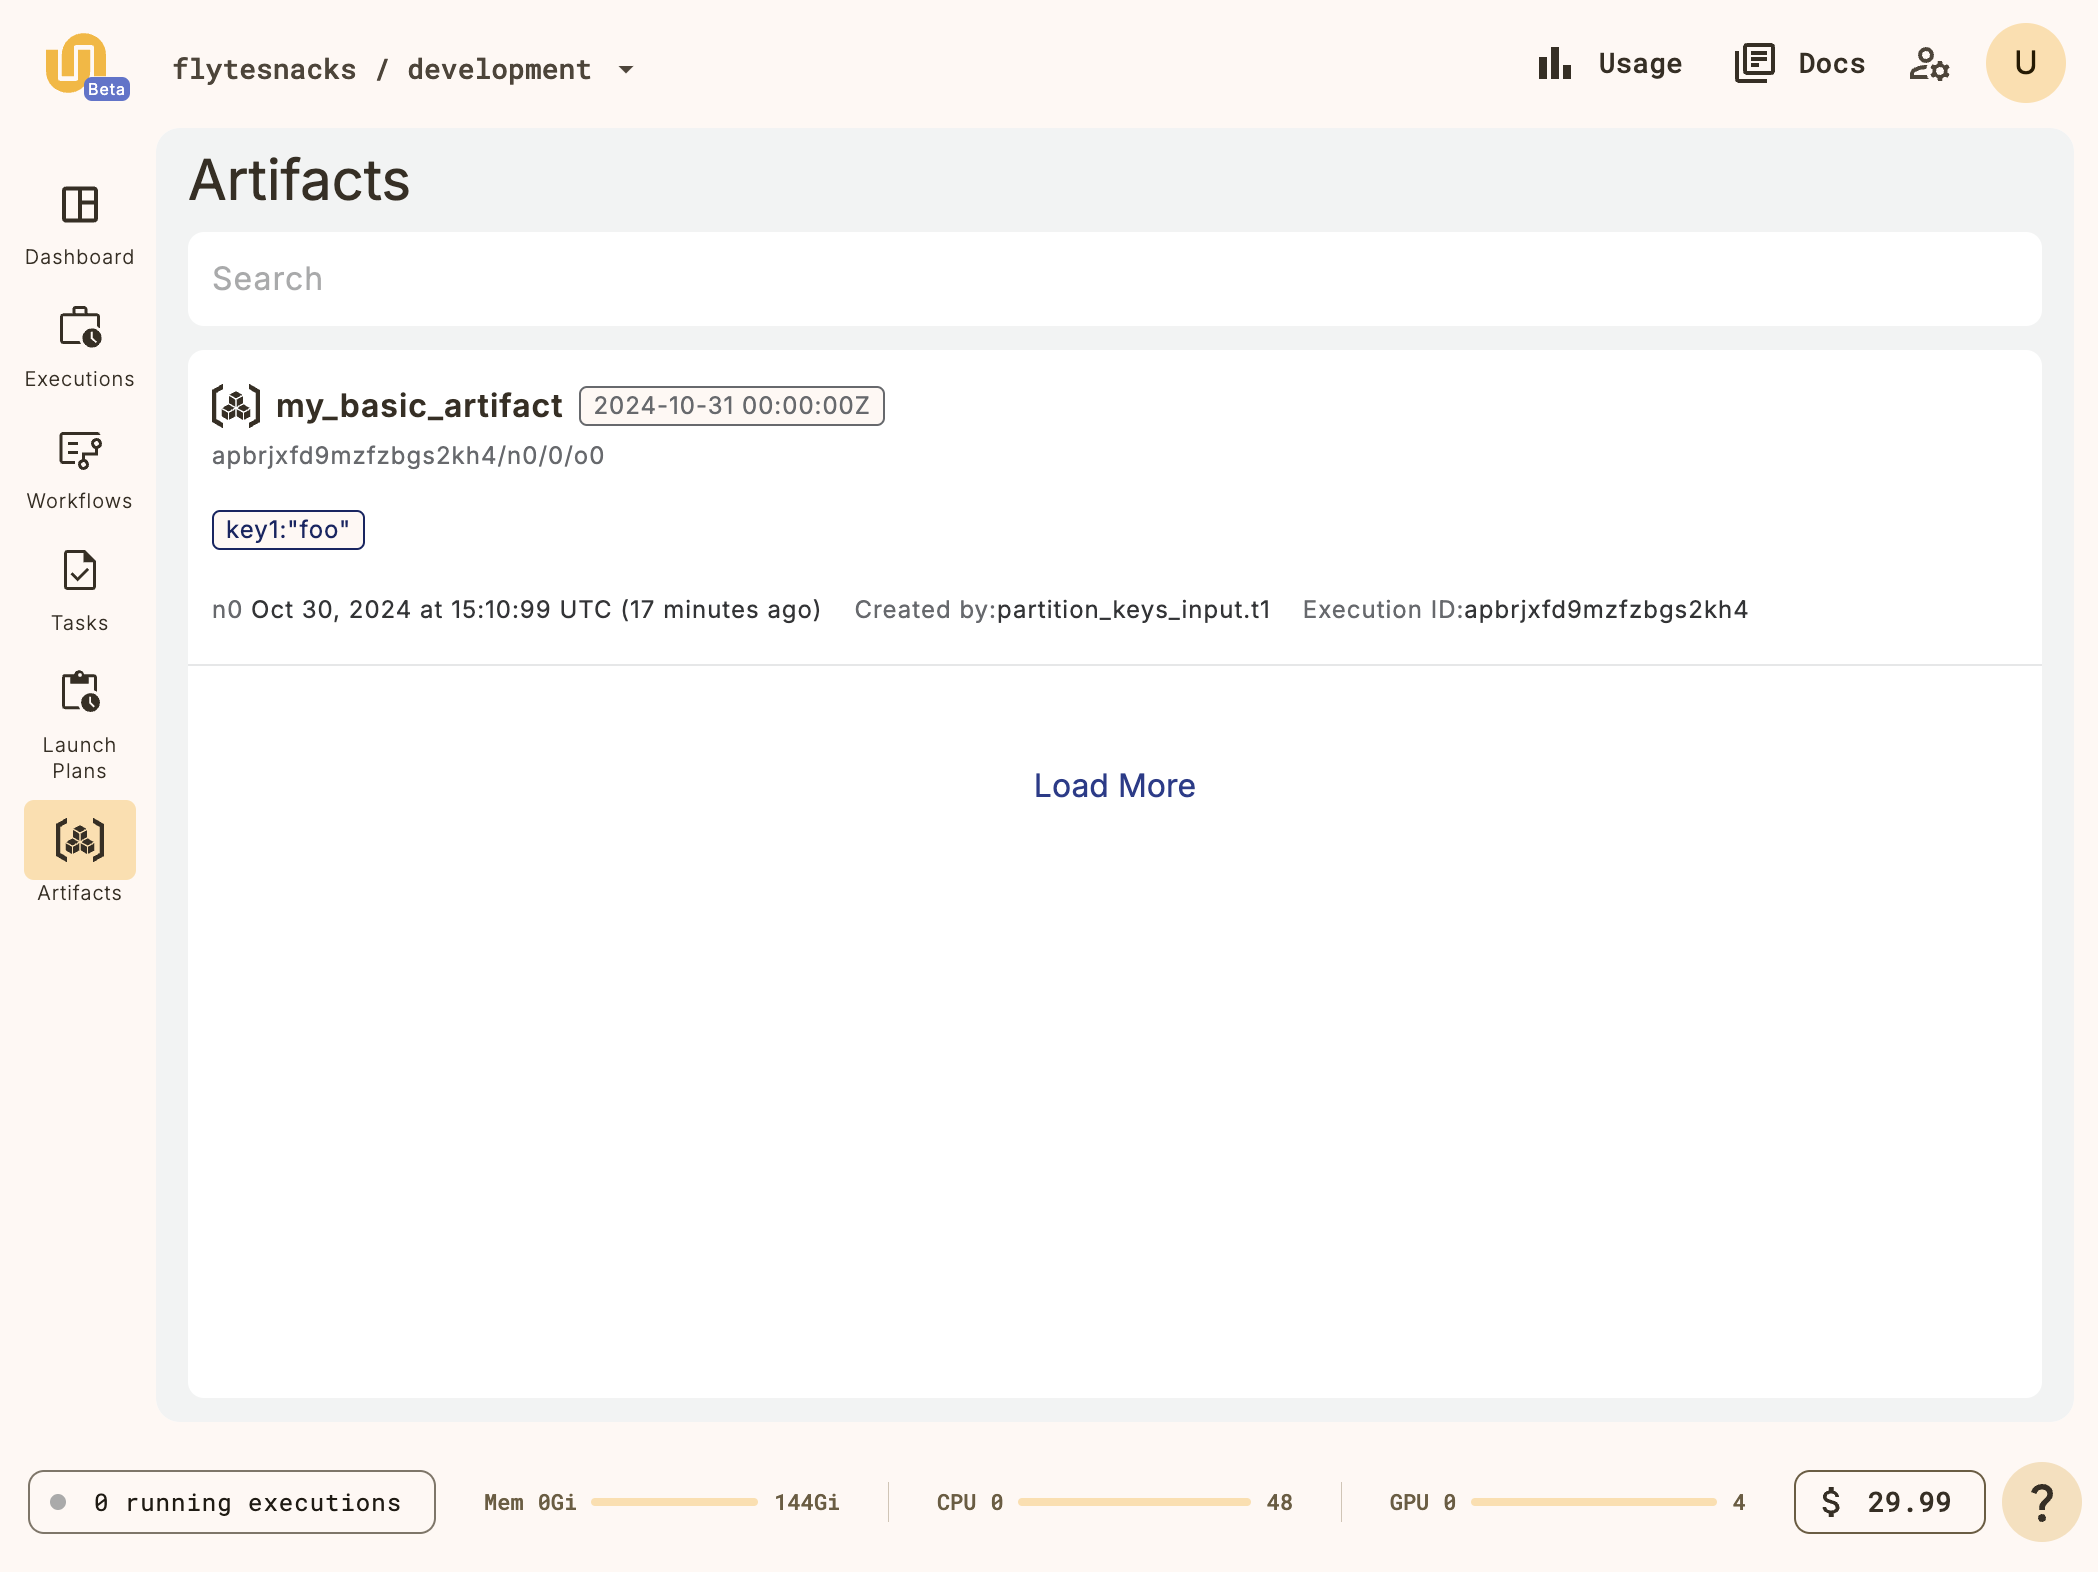Navigate to Executions section
This screenshot has height=1572, width=2098.
[x=78, y=348]
